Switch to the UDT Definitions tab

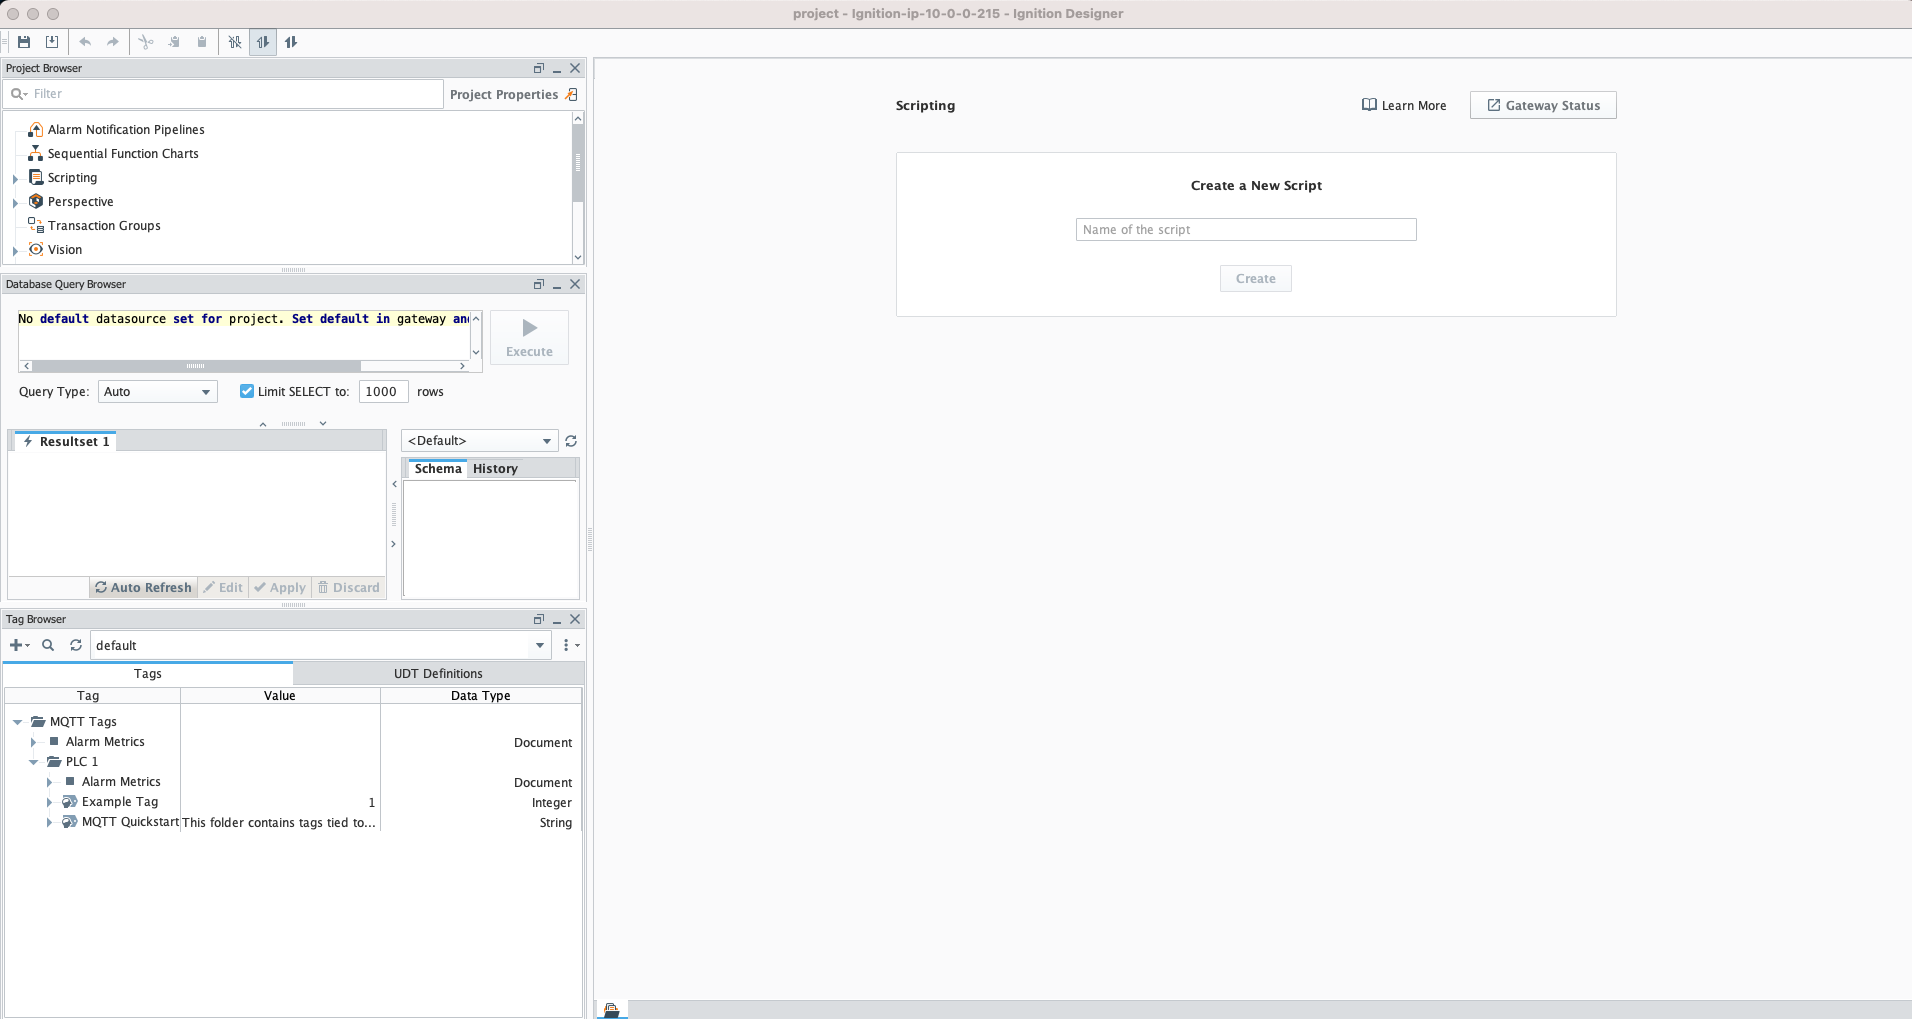click(437, 673)
